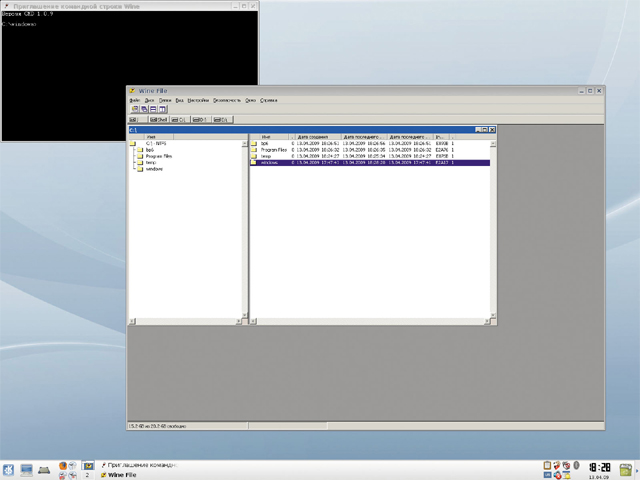Select the C:\ - NTFS root in tree pane

pos(156,144)
